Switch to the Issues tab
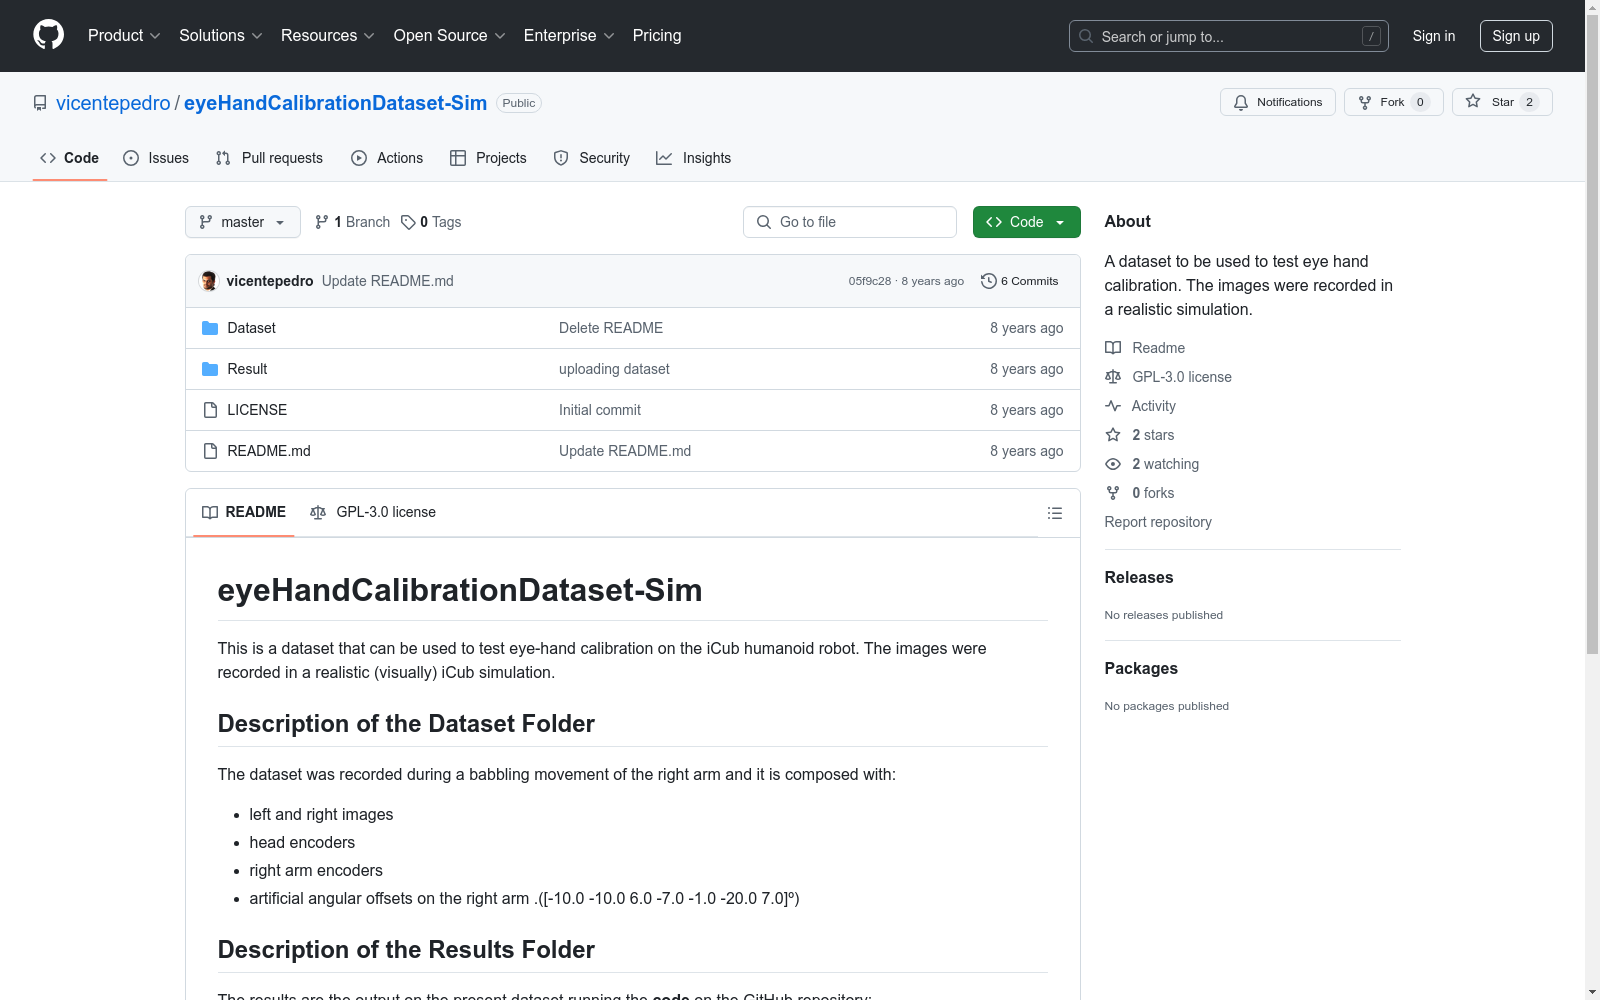Viewport: 1600px width, 1000px height. coord(156,158)
